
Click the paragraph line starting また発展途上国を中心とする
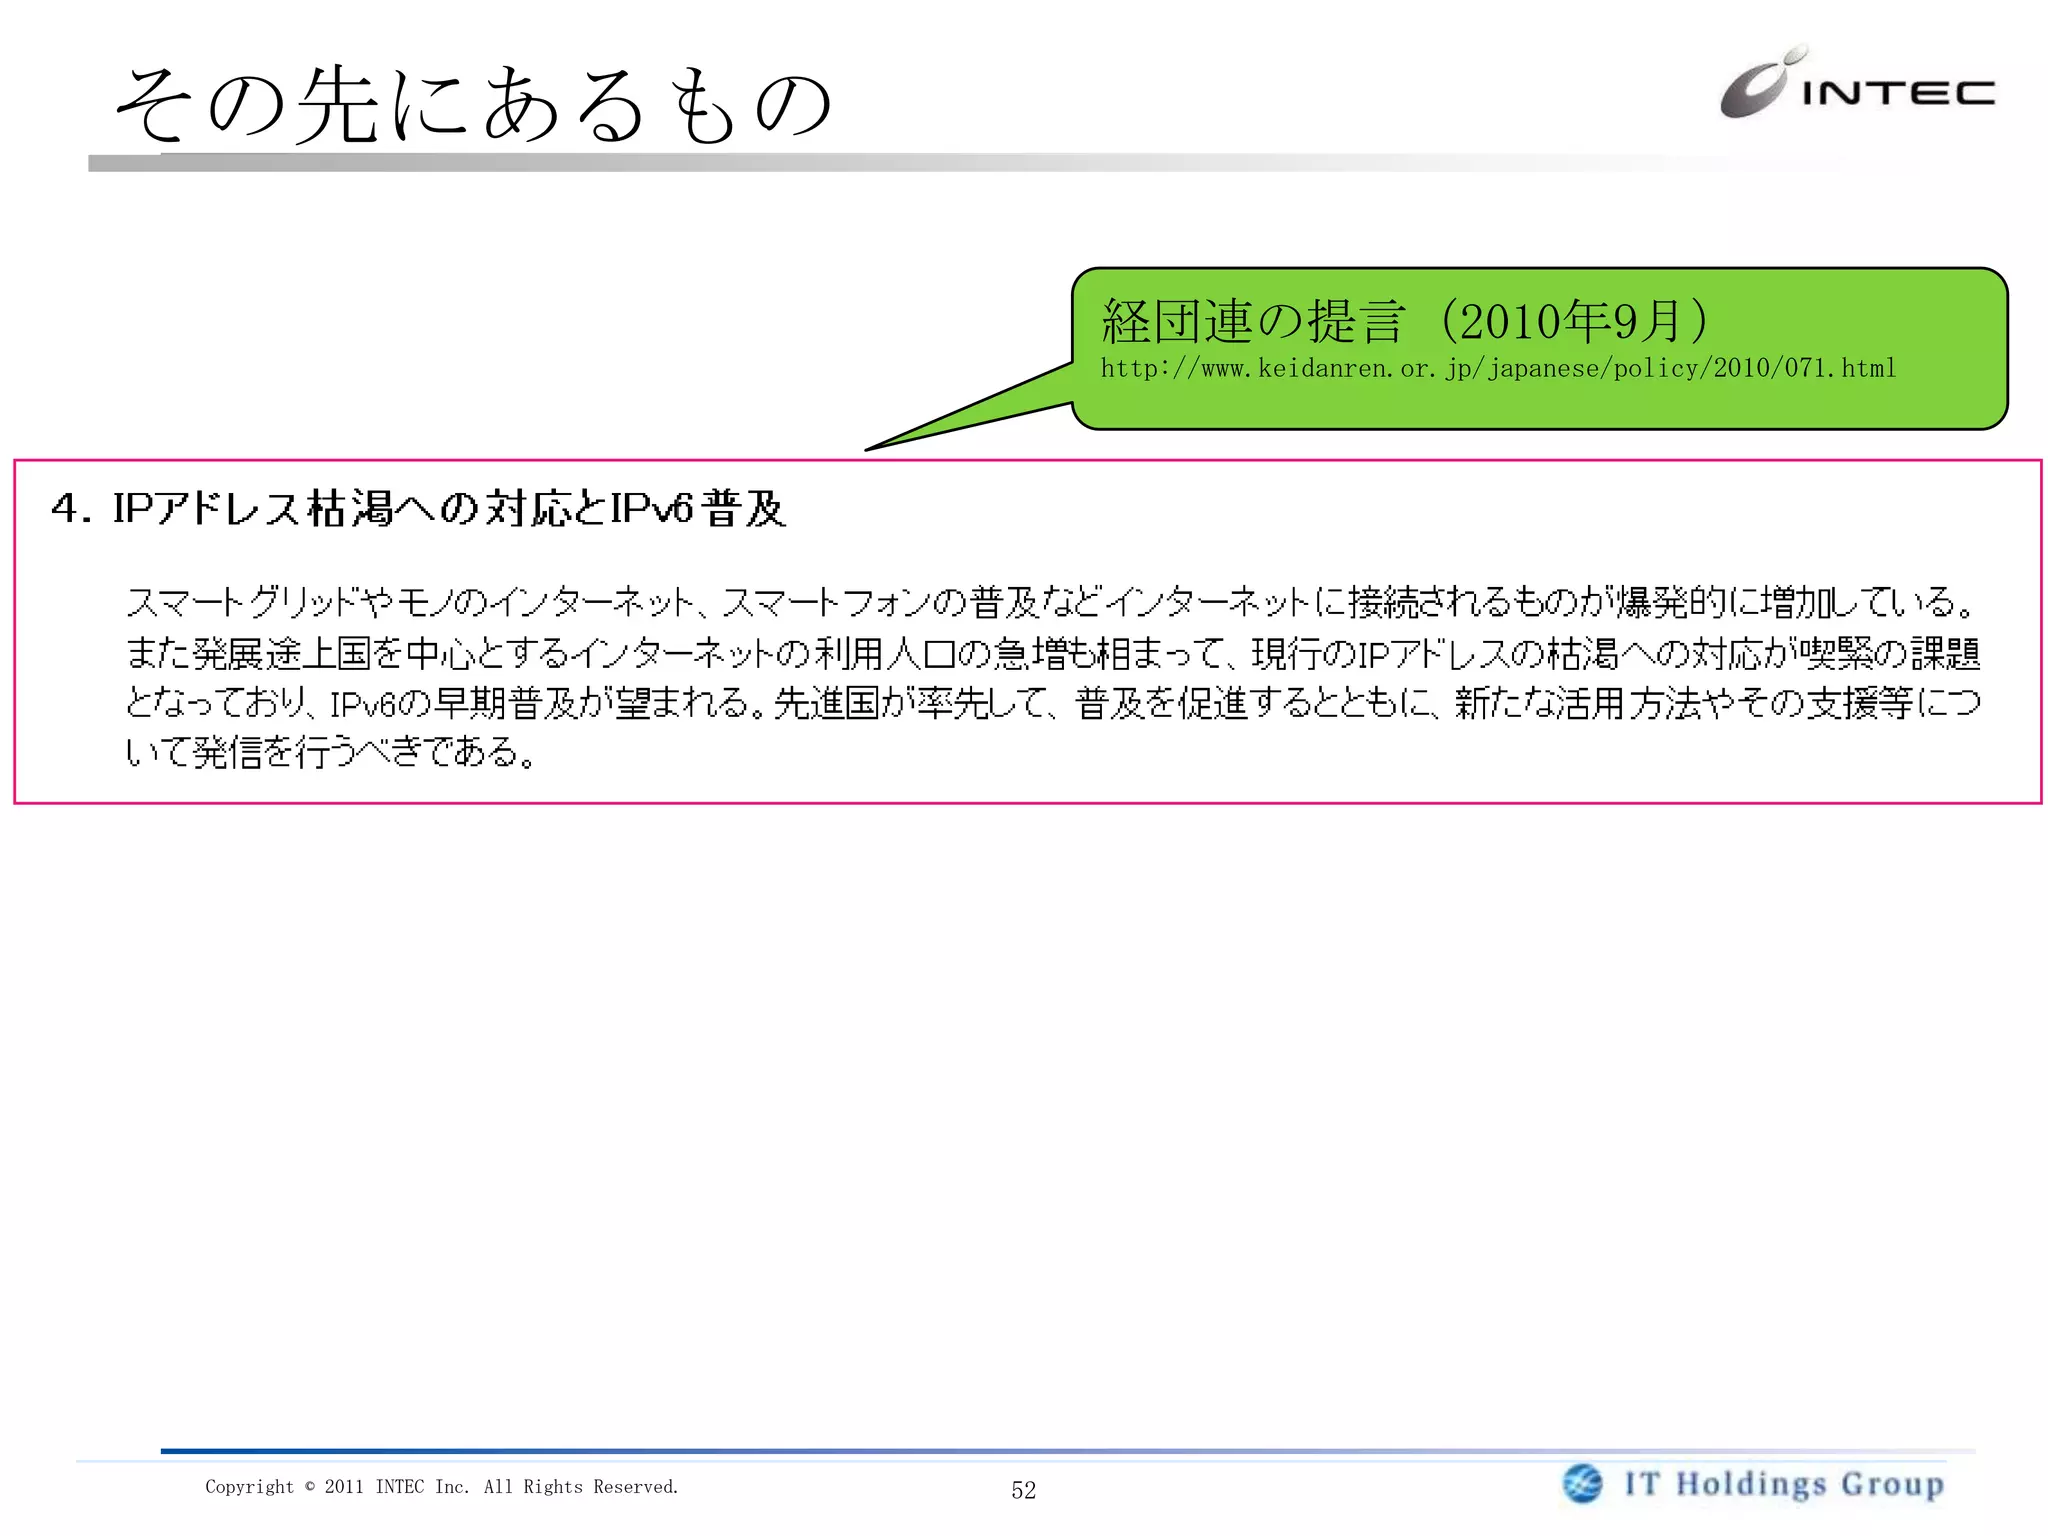tap(1053, 653)
